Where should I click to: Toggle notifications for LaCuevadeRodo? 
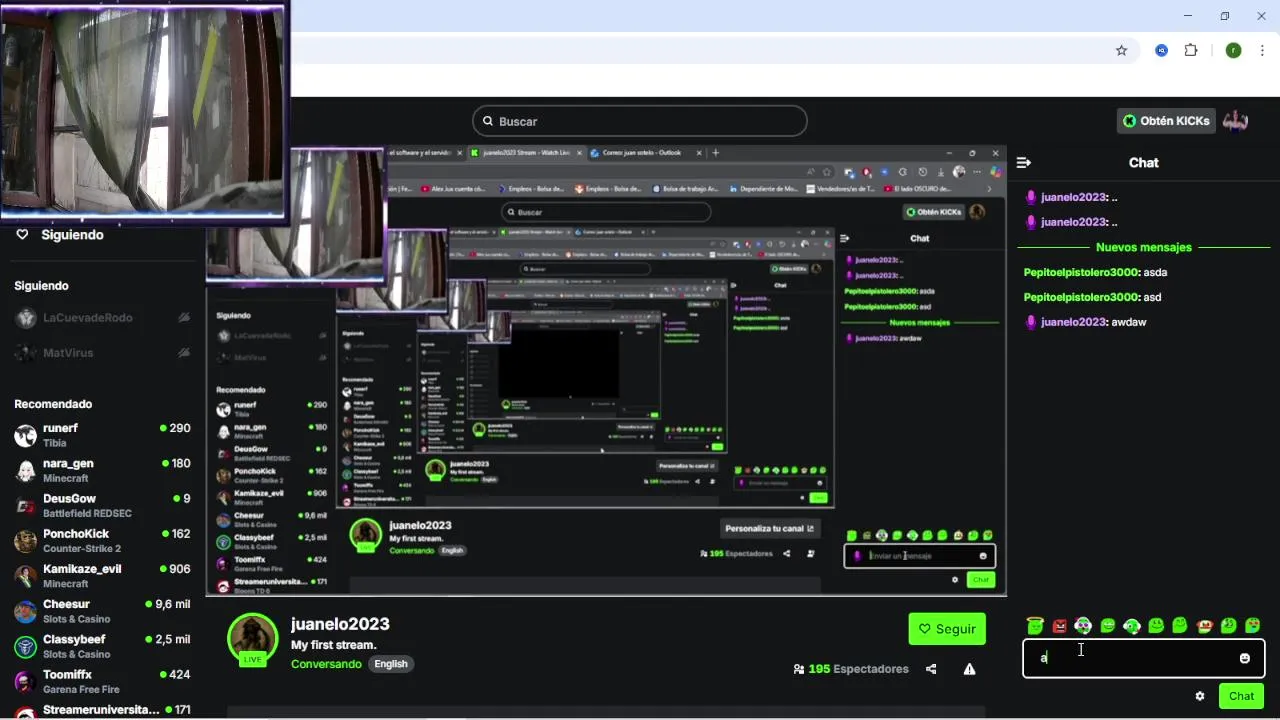click(184, 317)
